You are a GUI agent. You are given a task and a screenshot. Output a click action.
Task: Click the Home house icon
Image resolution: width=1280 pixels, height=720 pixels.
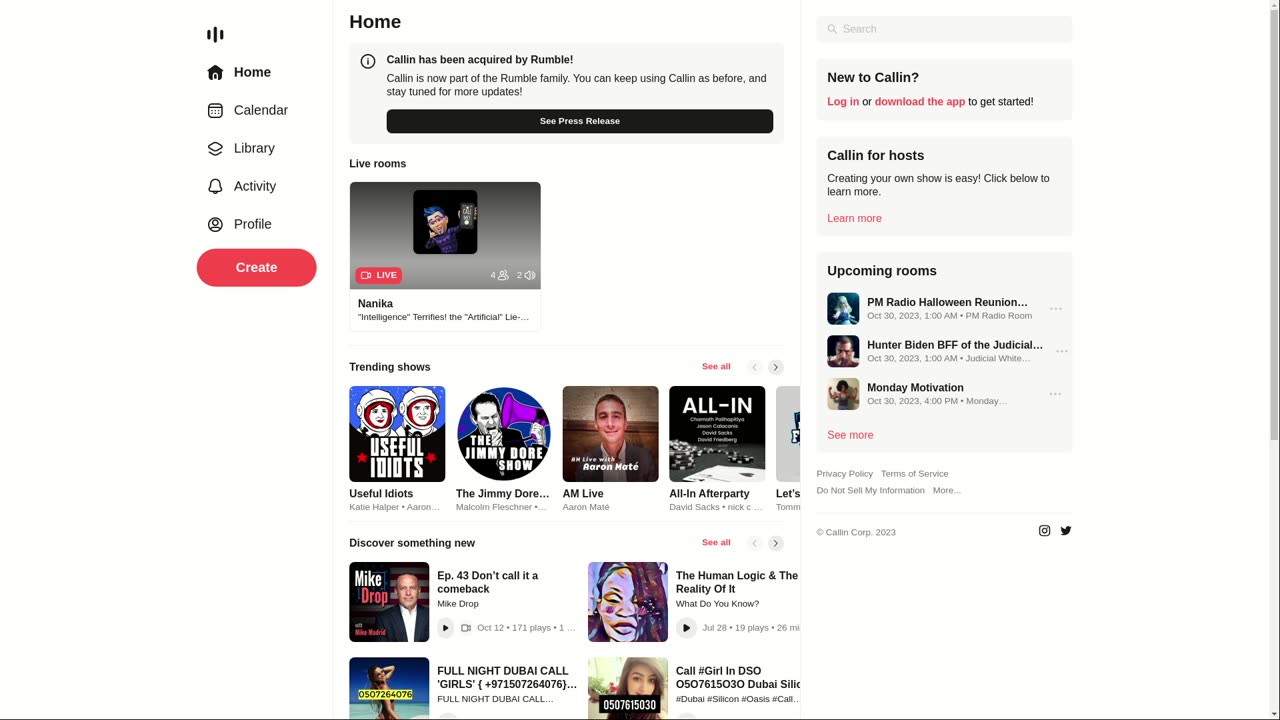215,72
